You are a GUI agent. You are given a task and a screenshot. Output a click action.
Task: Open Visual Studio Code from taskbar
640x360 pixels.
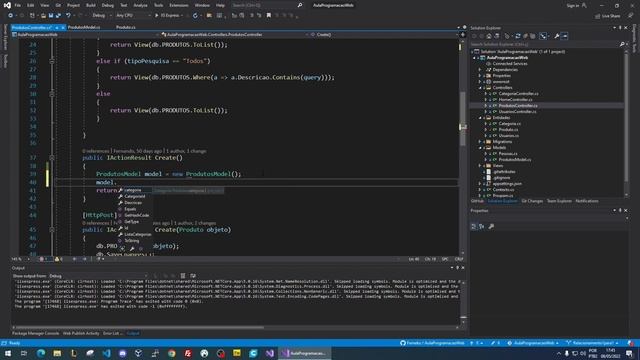click(106, 353)
